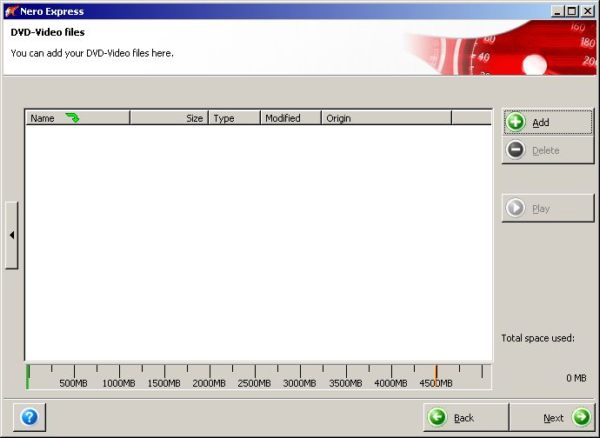
Task: Go Back to the previous step
Action: (x=466, y=417)
